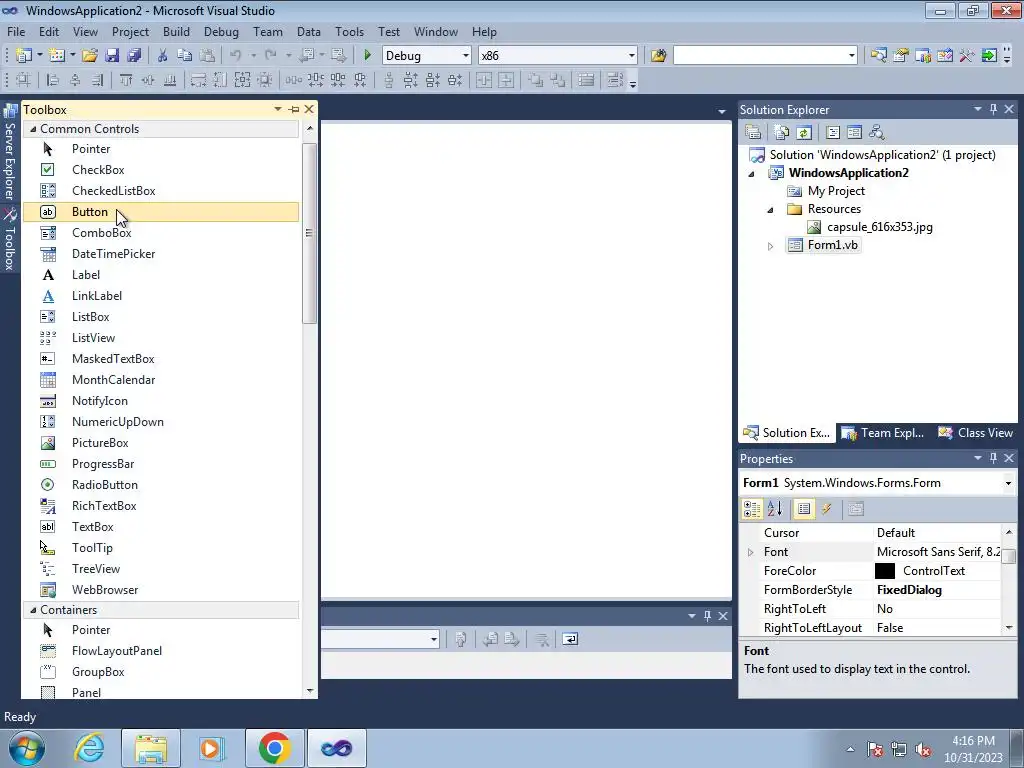Open the Form1 object selector dropdown
The width and height of the screenshot is (1024, 768).
pyautogui.click(x=1008, y=483)
